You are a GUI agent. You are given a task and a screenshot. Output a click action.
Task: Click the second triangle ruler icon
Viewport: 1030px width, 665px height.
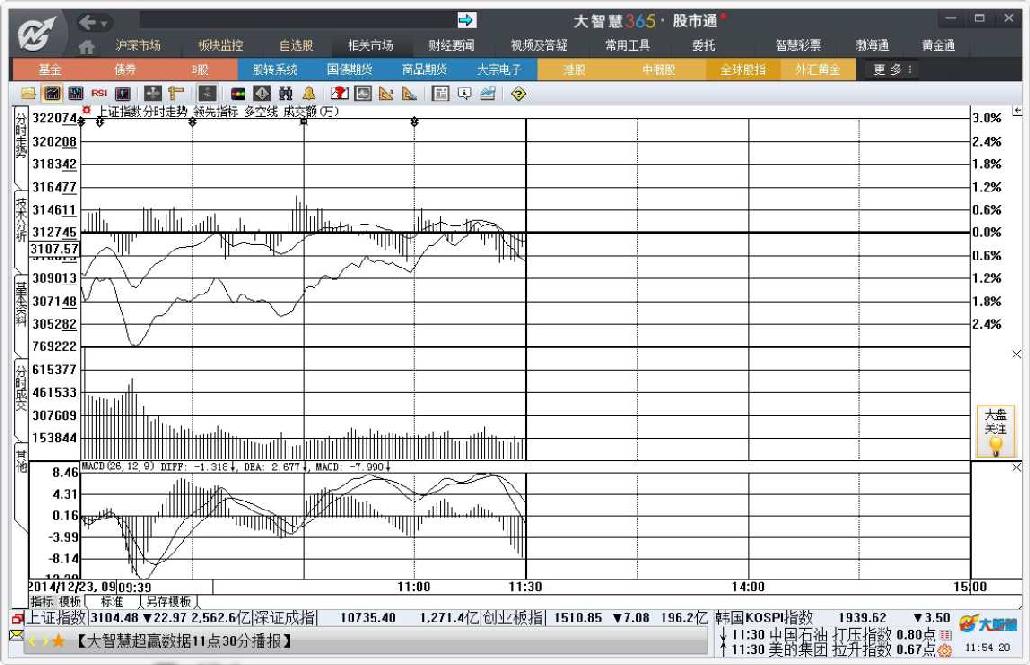409,94
